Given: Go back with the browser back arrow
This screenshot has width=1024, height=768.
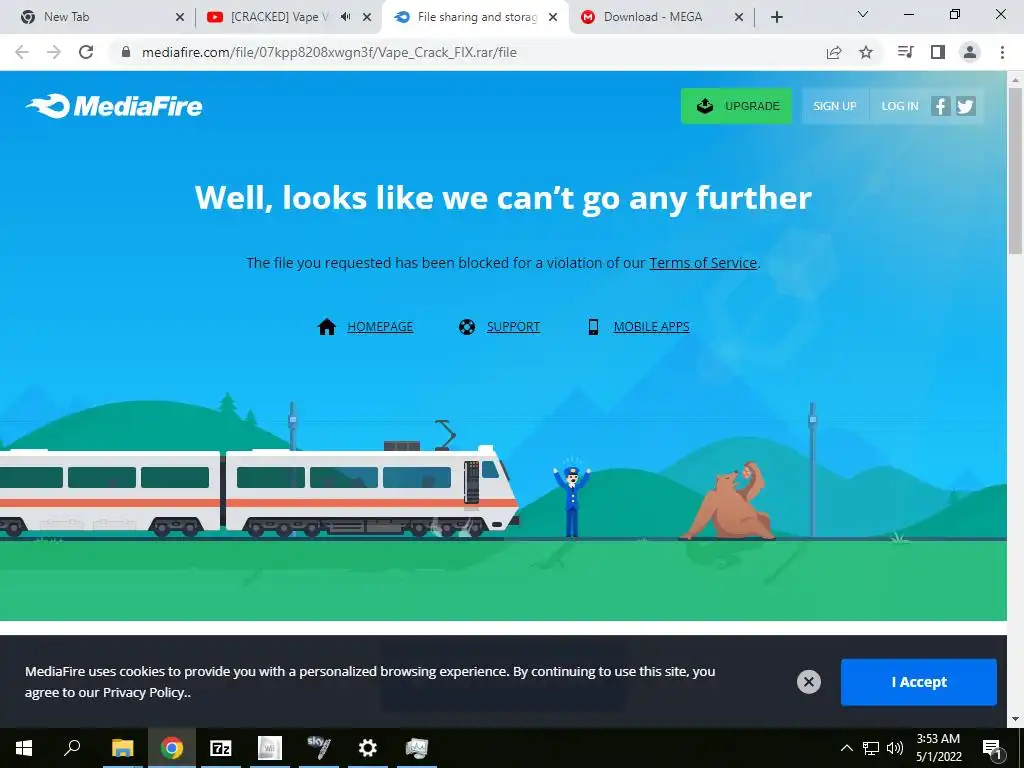Looking at the screenshot, I should [x=22, y=52].
